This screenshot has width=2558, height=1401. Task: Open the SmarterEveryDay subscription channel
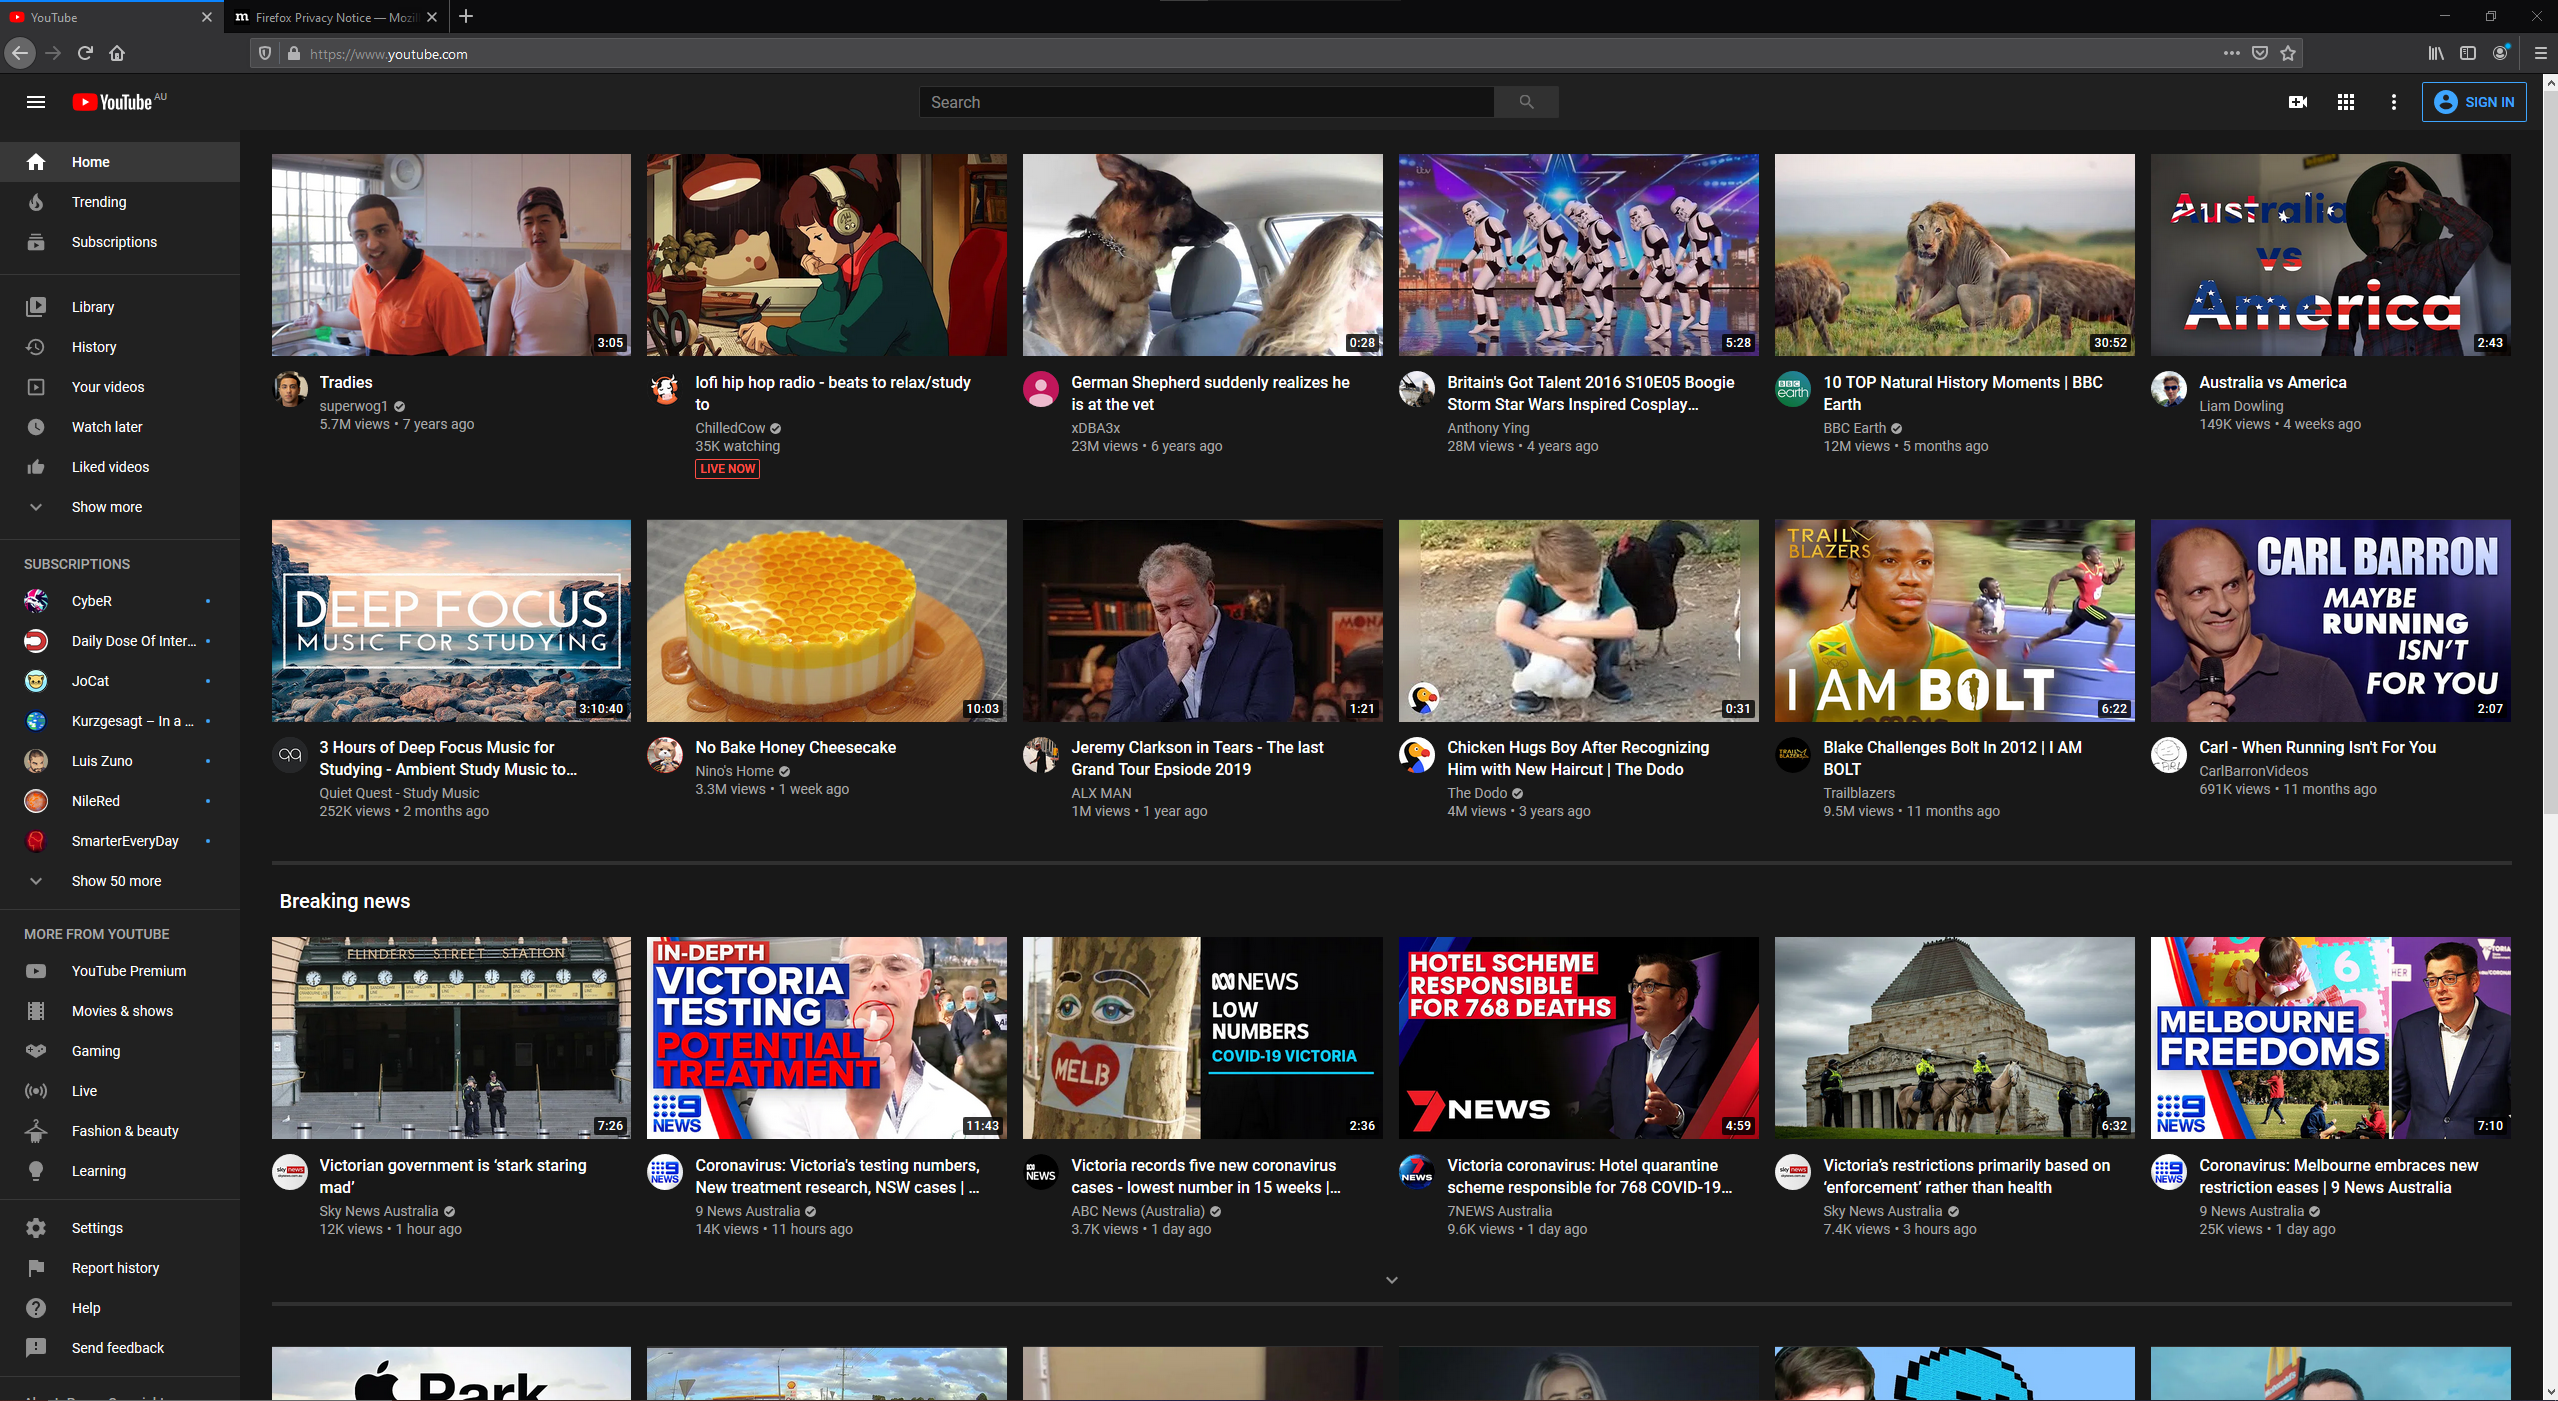click(120, 841)
